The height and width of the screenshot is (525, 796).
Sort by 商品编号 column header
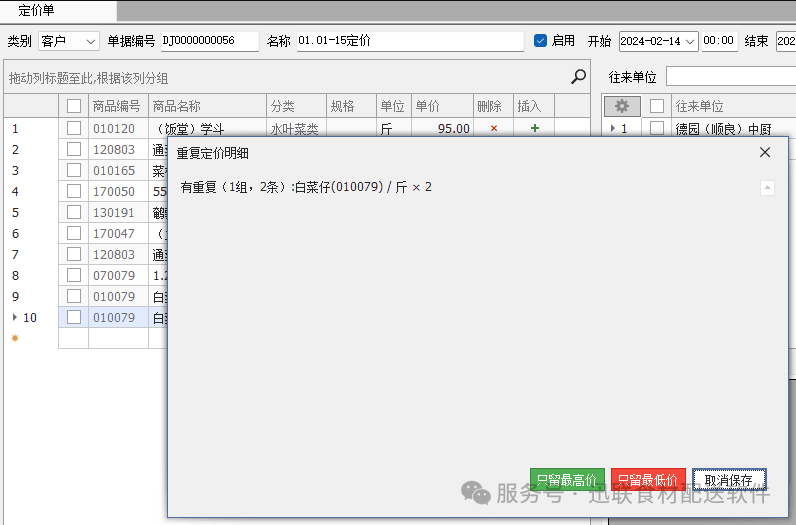(118, 106)
